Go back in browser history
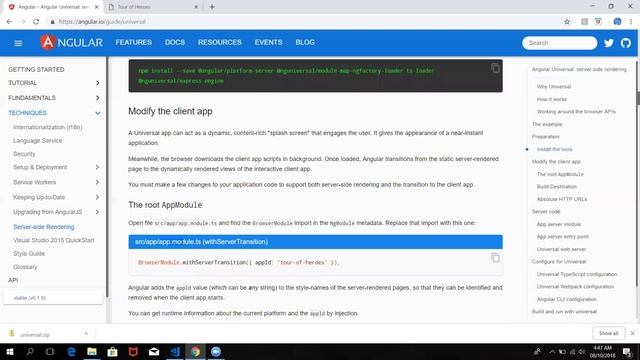Image resolution: width=640 pixels, height=360 pixels. coord(9,22)
